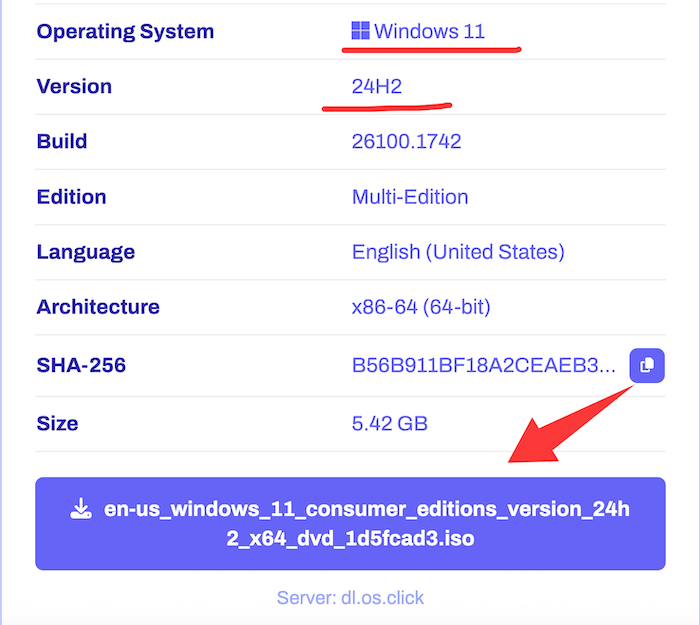
Task: Click the Build row label
Action: (62, 142)
